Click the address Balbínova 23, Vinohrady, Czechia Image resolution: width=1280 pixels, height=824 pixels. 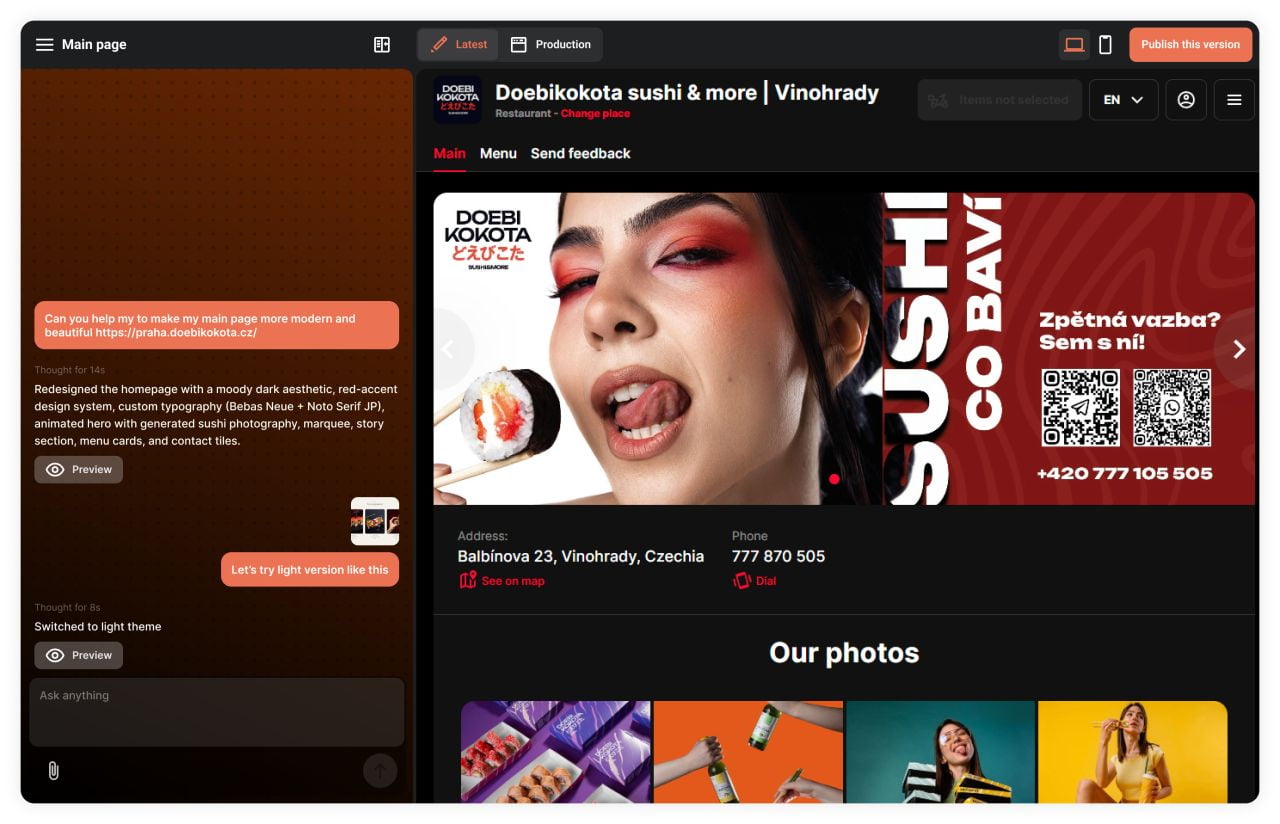pos(581,557)
